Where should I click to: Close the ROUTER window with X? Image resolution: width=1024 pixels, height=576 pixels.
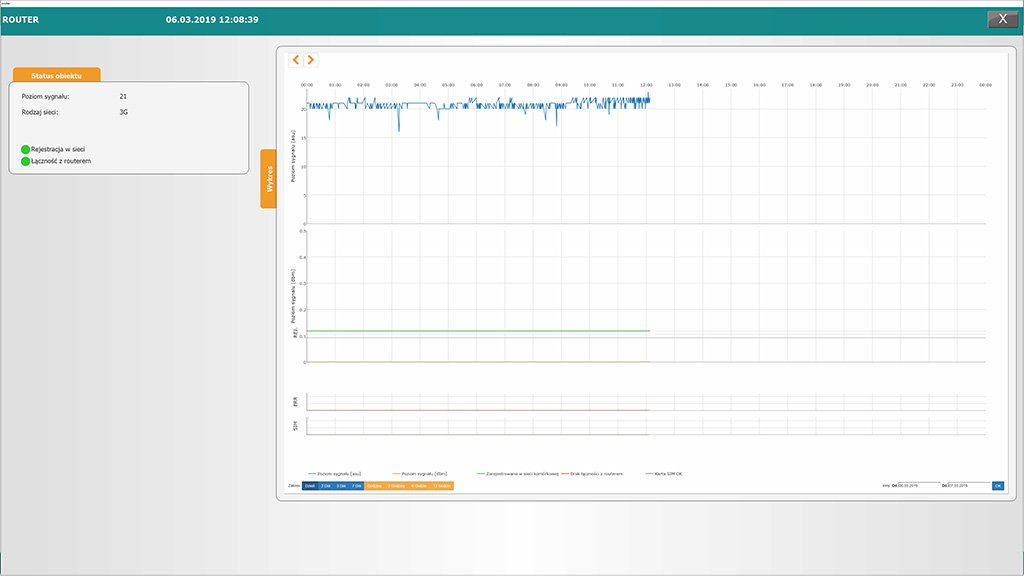click(x=1002, y=19)
